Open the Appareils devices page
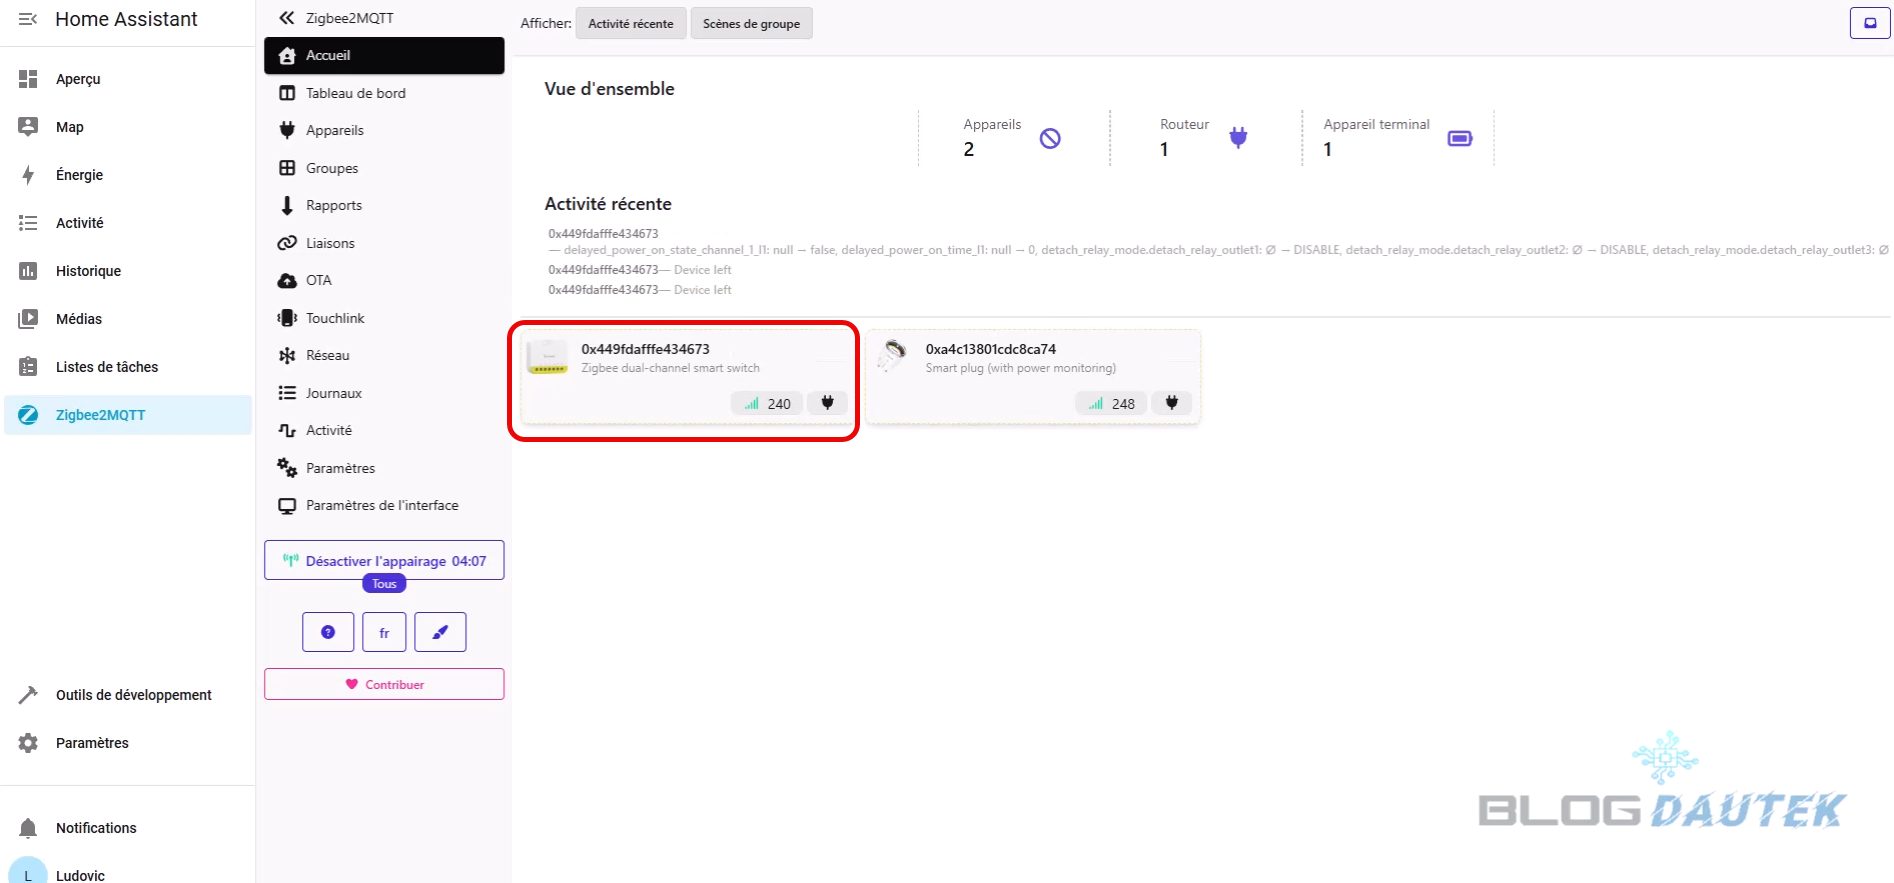1894x883 pixels. (334, 130)
